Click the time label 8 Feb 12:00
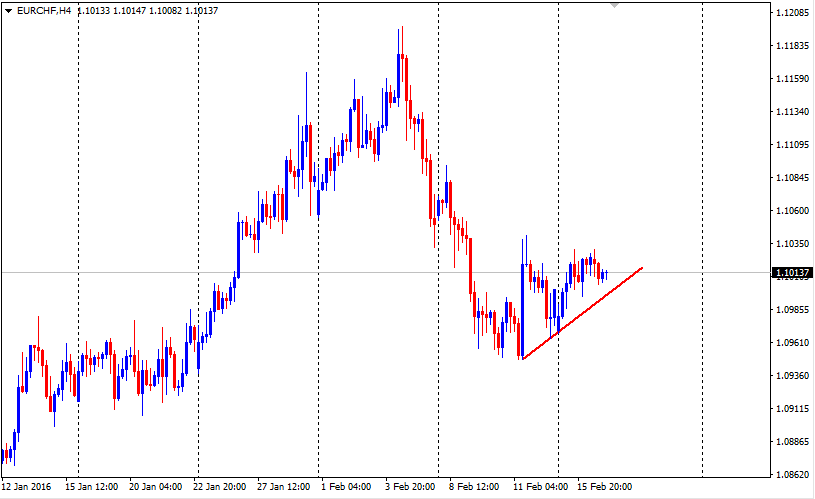This screenshot has width=815, height=499. [474, 487]
